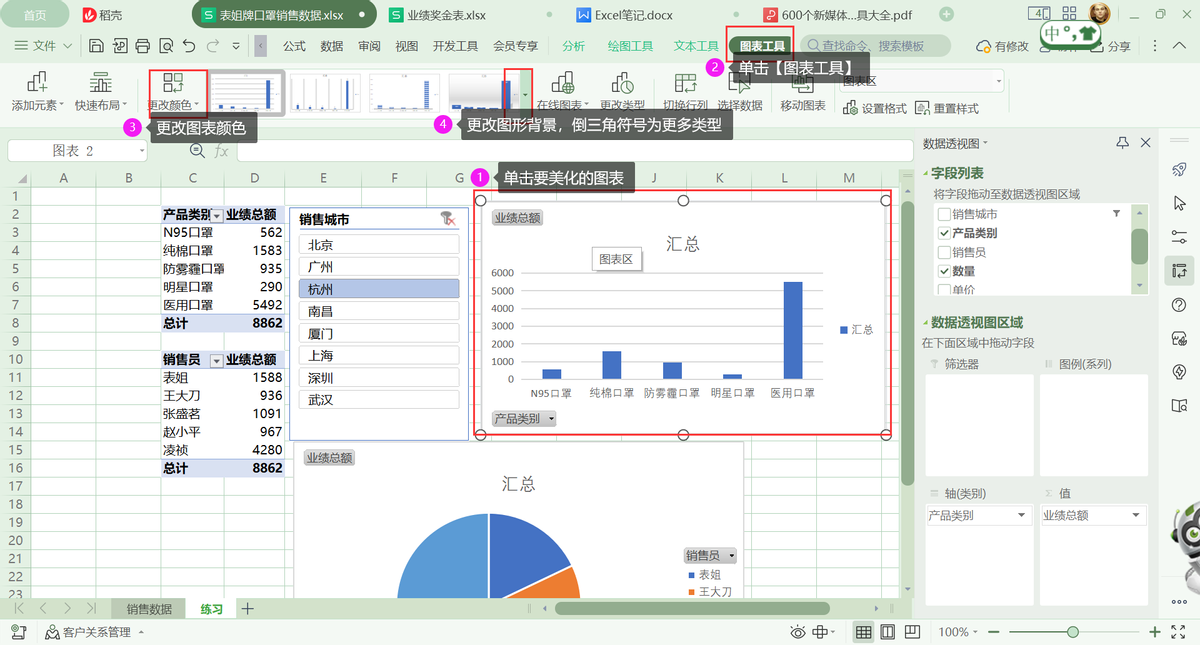
Task: Toggle the 销售城市 field checkbox
Action: (943, 214)
